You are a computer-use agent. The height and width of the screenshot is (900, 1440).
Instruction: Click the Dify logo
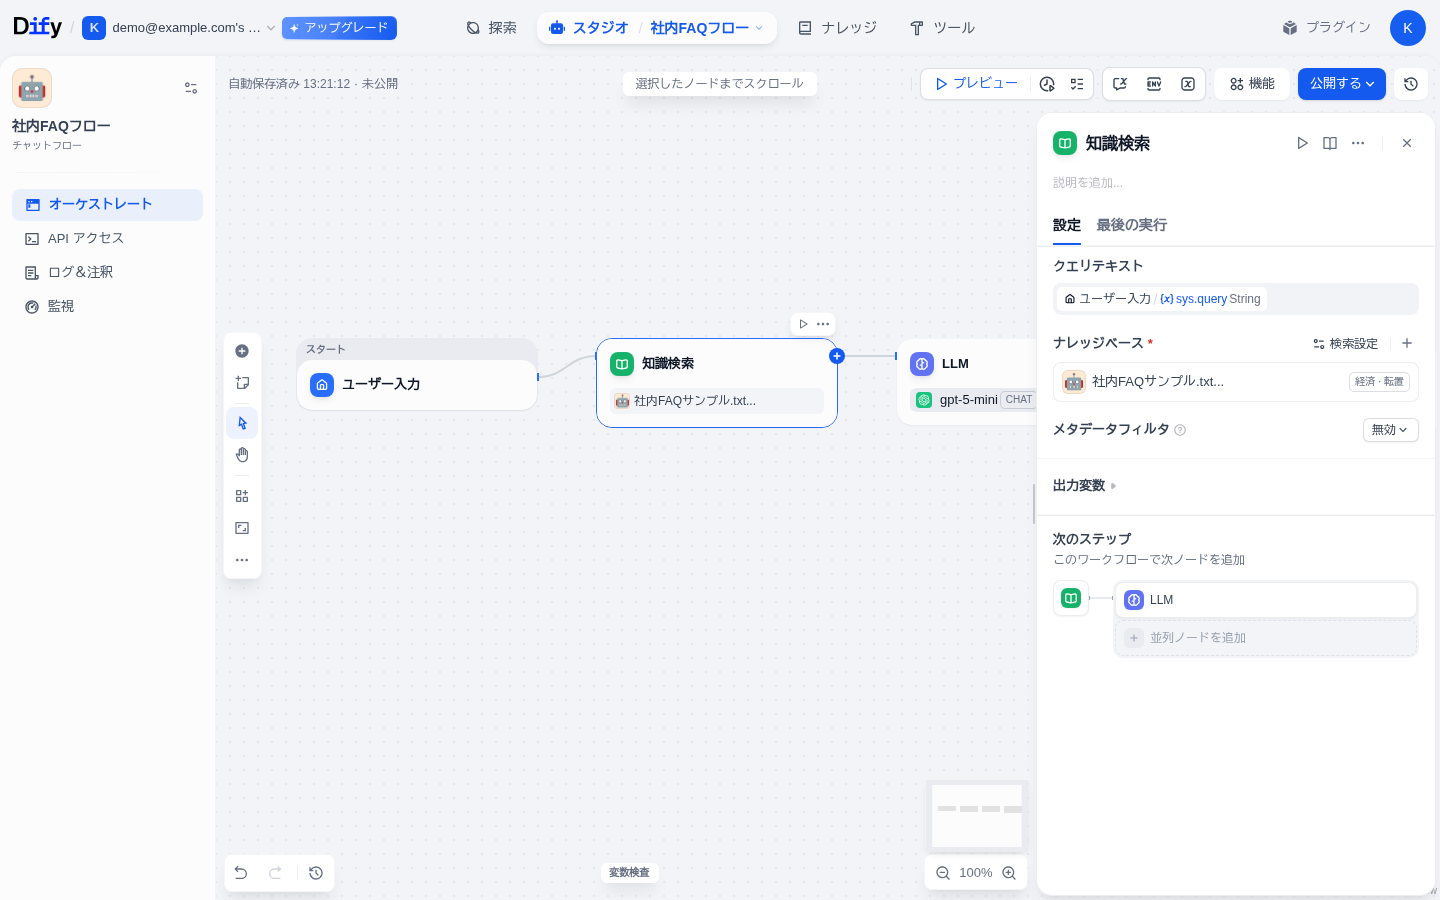tap(37, 27)
